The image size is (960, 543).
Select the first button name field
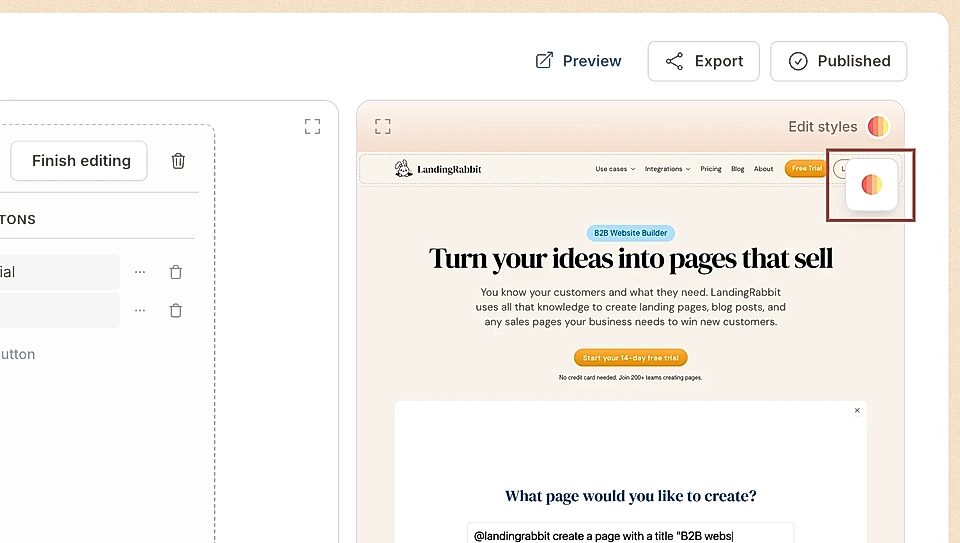pyautogui.click(x=59, y=272)
